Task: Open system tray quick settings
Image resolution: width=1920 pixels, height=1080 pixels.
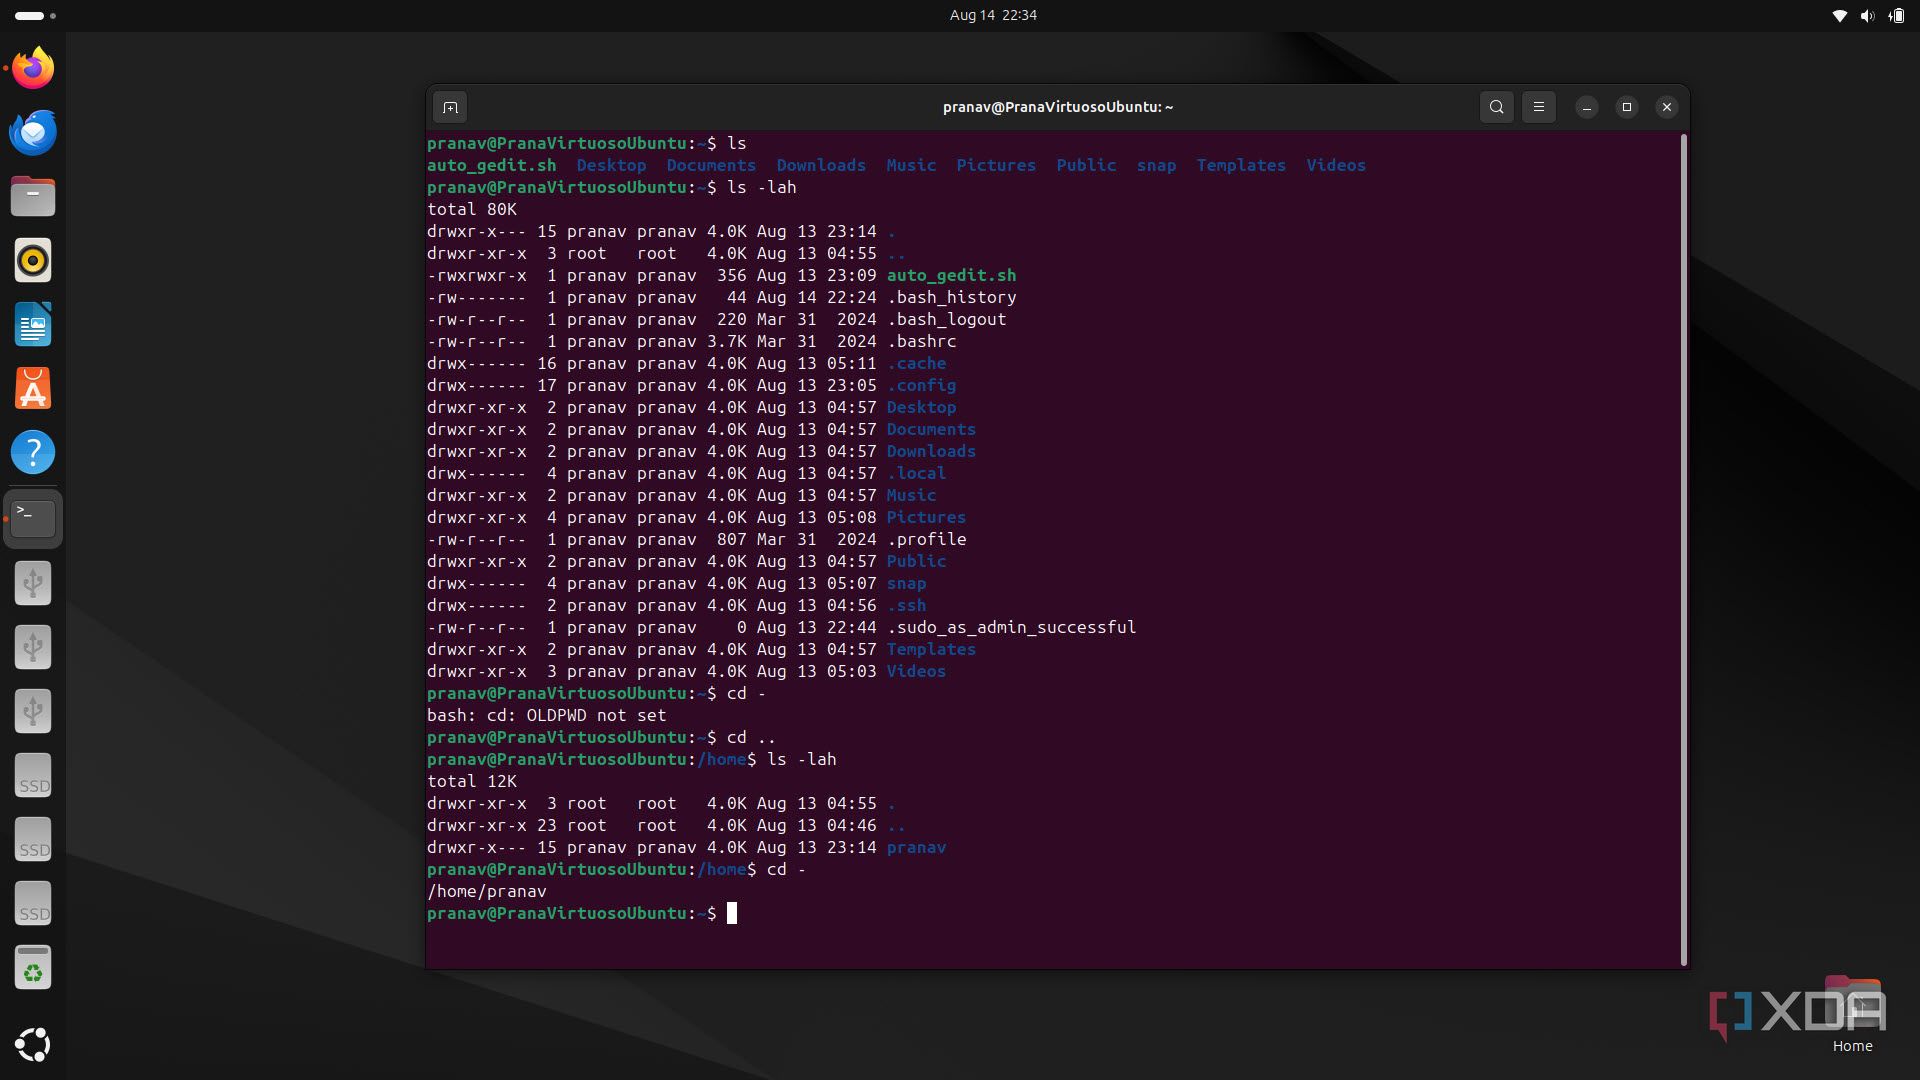Action: coord(1866,15)
